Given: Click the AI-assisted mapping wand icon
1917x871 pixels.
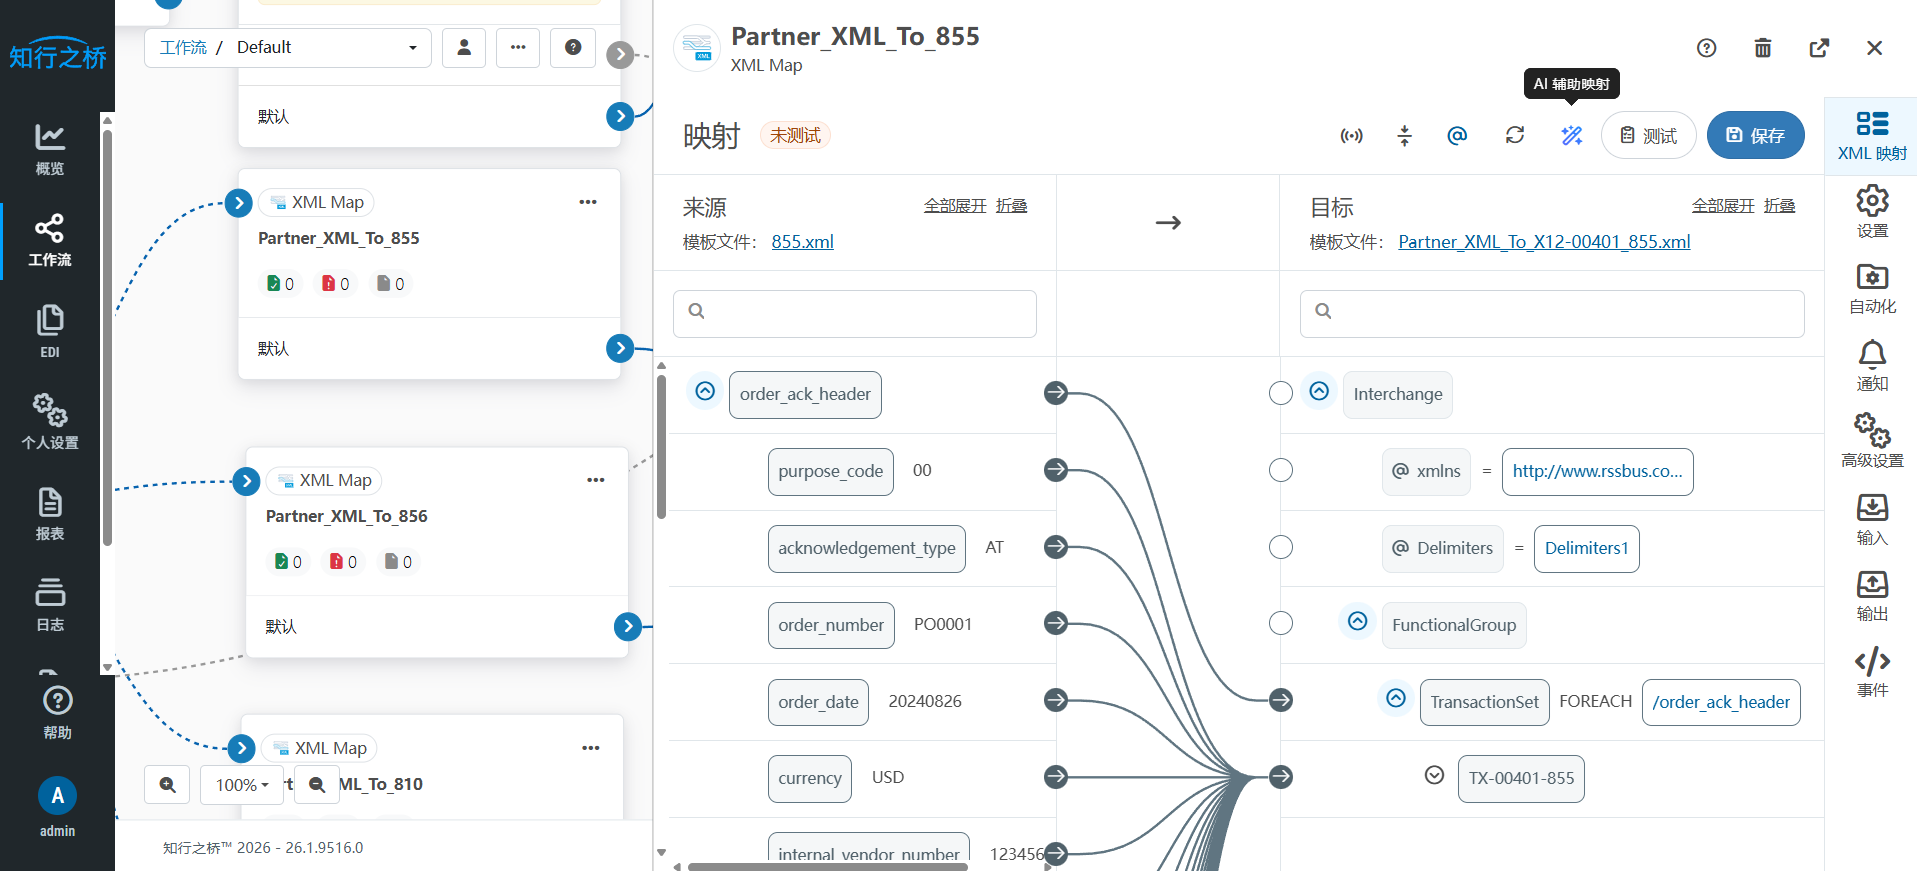Looking at the screenshot, I should point(1571,135).
